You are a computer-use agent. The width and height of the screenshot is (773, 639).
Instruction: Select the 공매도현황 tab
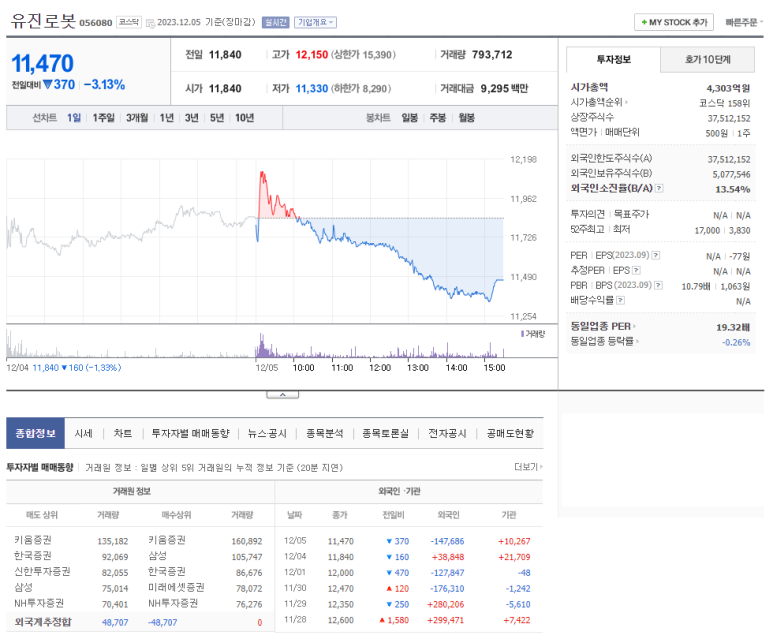click(510, 433)
